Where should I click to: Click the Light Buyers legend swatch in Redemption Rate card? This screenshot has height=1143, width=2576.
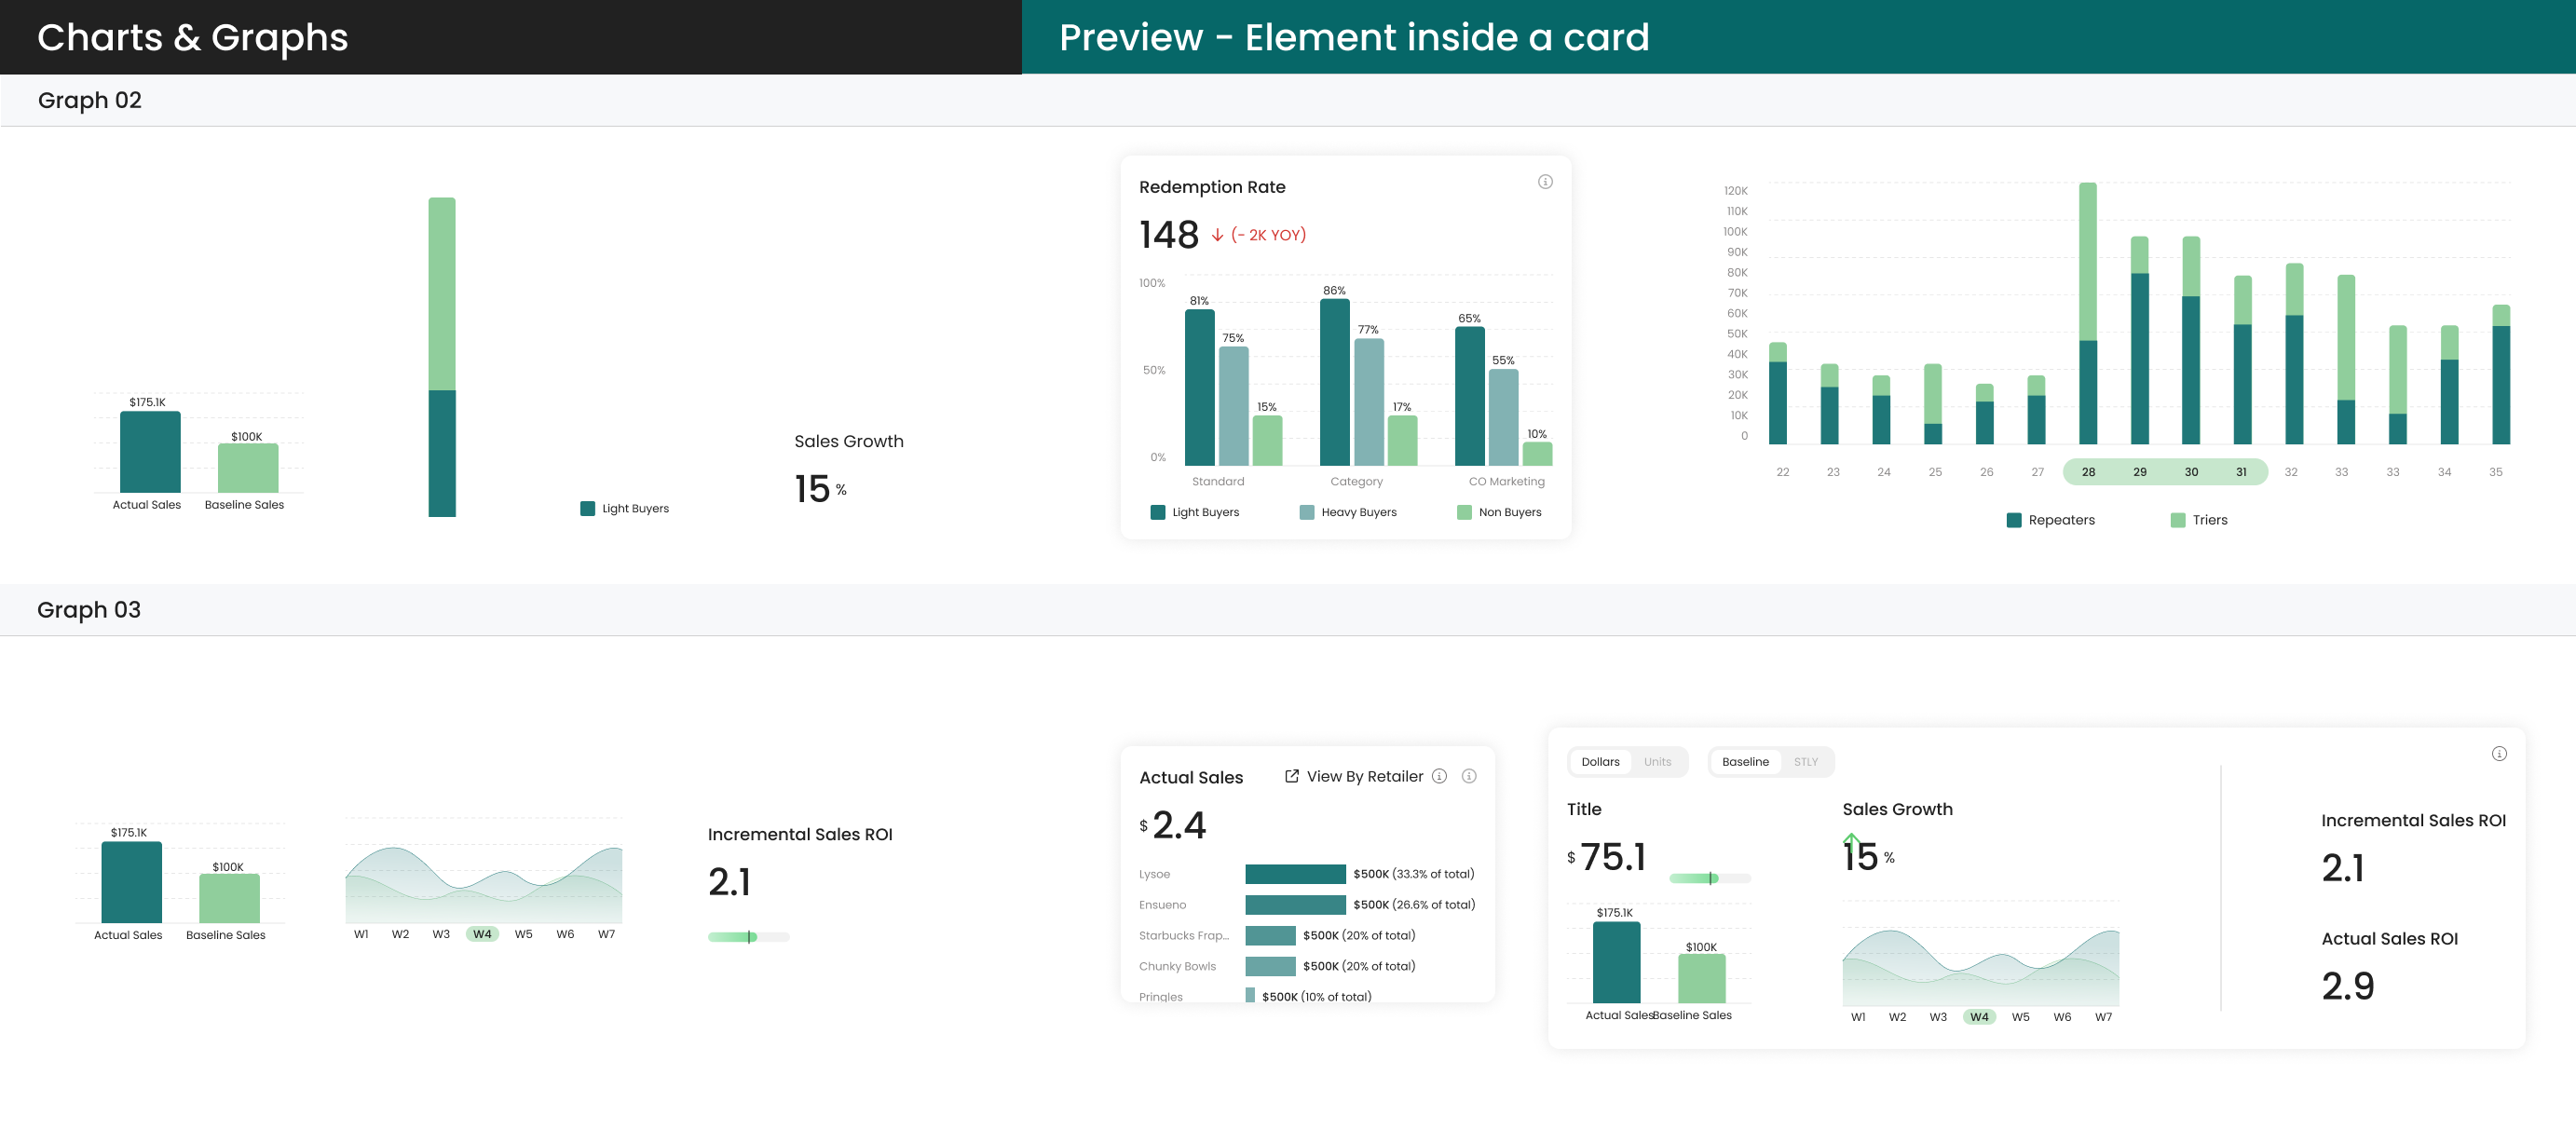click(1158, 512)
